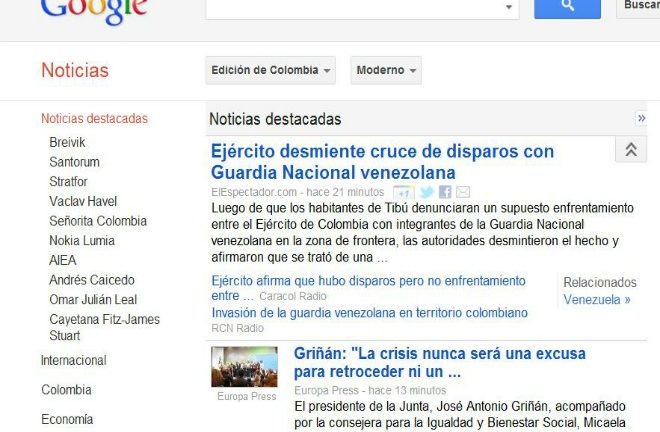The image size is (660, 432).
Task: Select Noticias destacadas in the sidebar
Action: click(x=94, y=119)
